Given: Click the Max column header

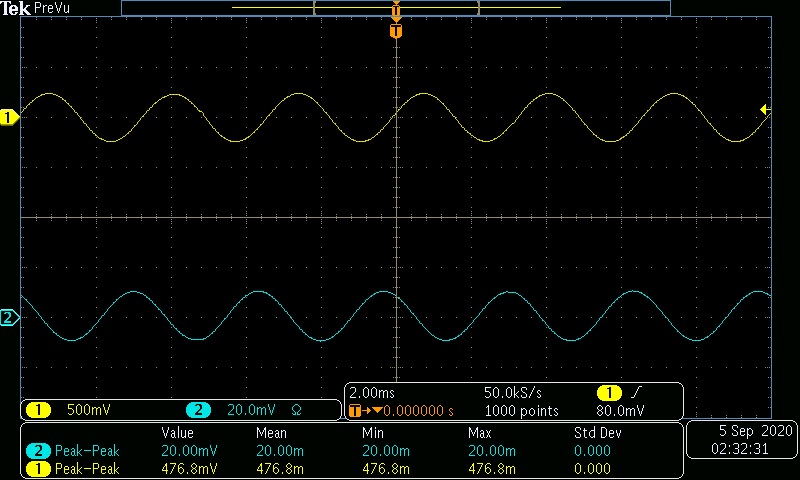Looking at the screenshot, I should point(480,434).
